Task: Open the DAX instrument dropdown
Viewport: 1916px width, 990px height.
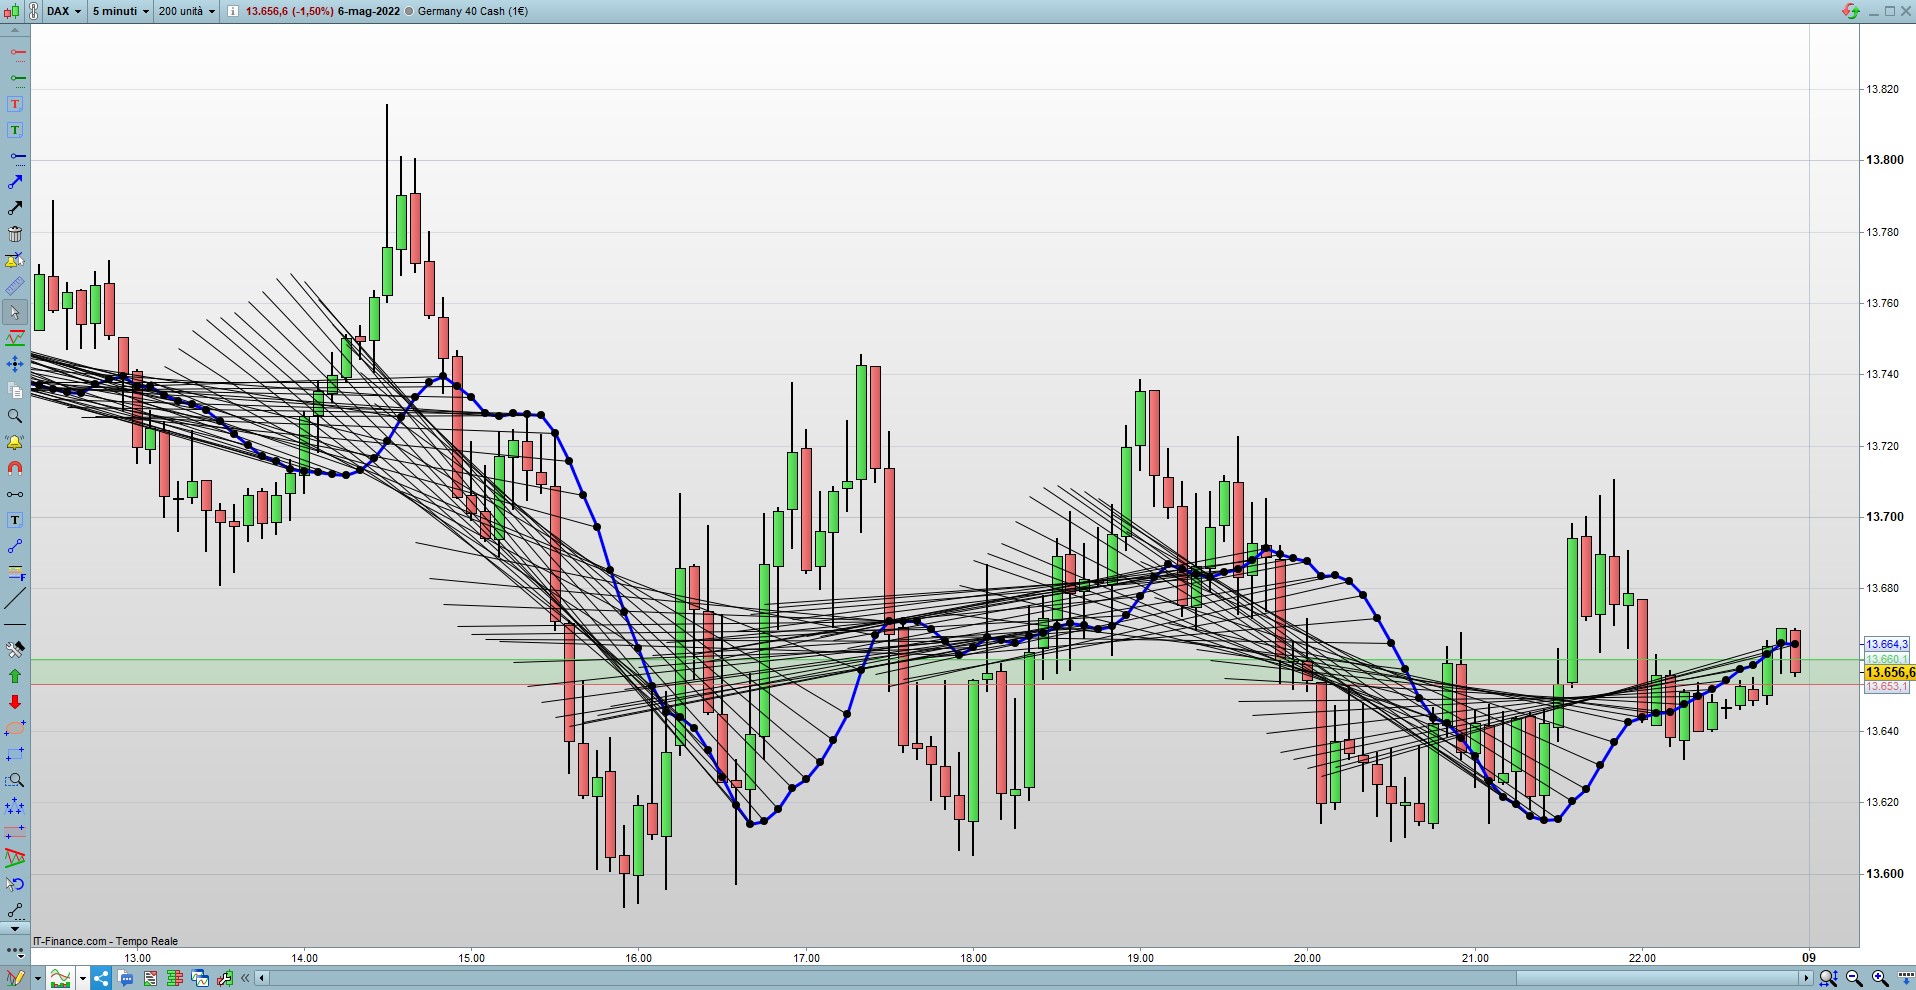Action: [x=64, y=11]
